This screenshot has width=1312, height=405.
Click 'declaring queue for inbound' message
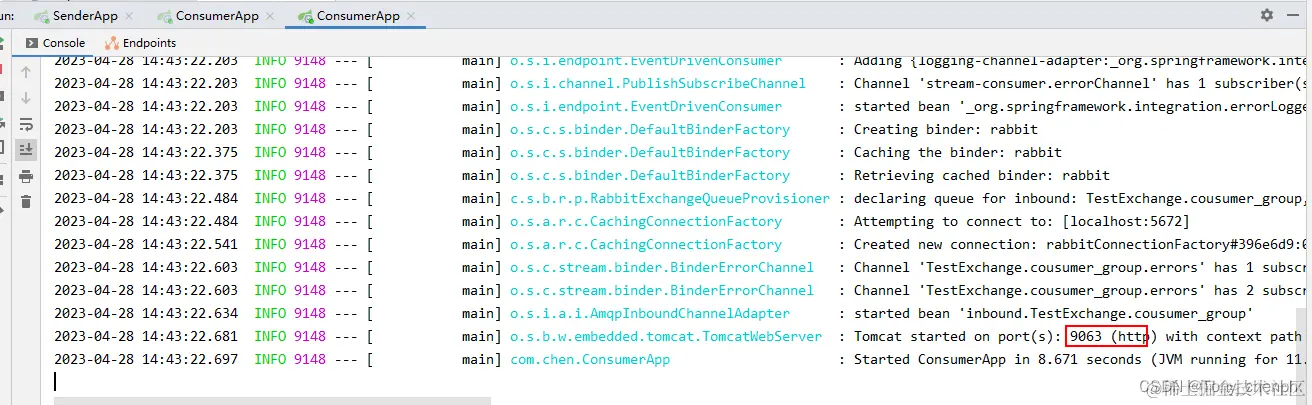[x=1079, y=198]
